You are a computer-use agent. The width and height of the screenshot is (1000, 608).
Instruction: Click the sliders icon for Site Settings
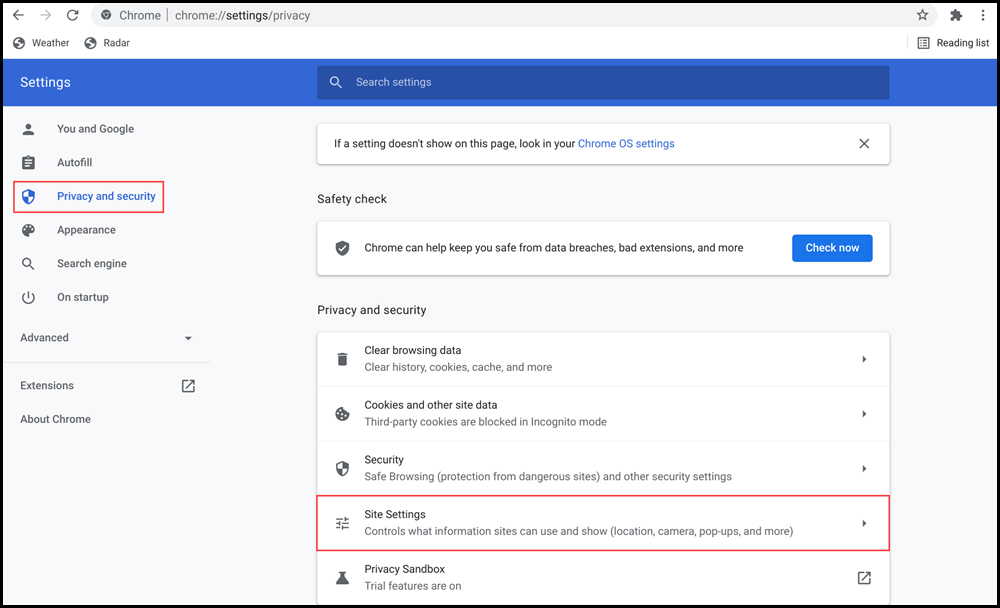tap(342, 523)
